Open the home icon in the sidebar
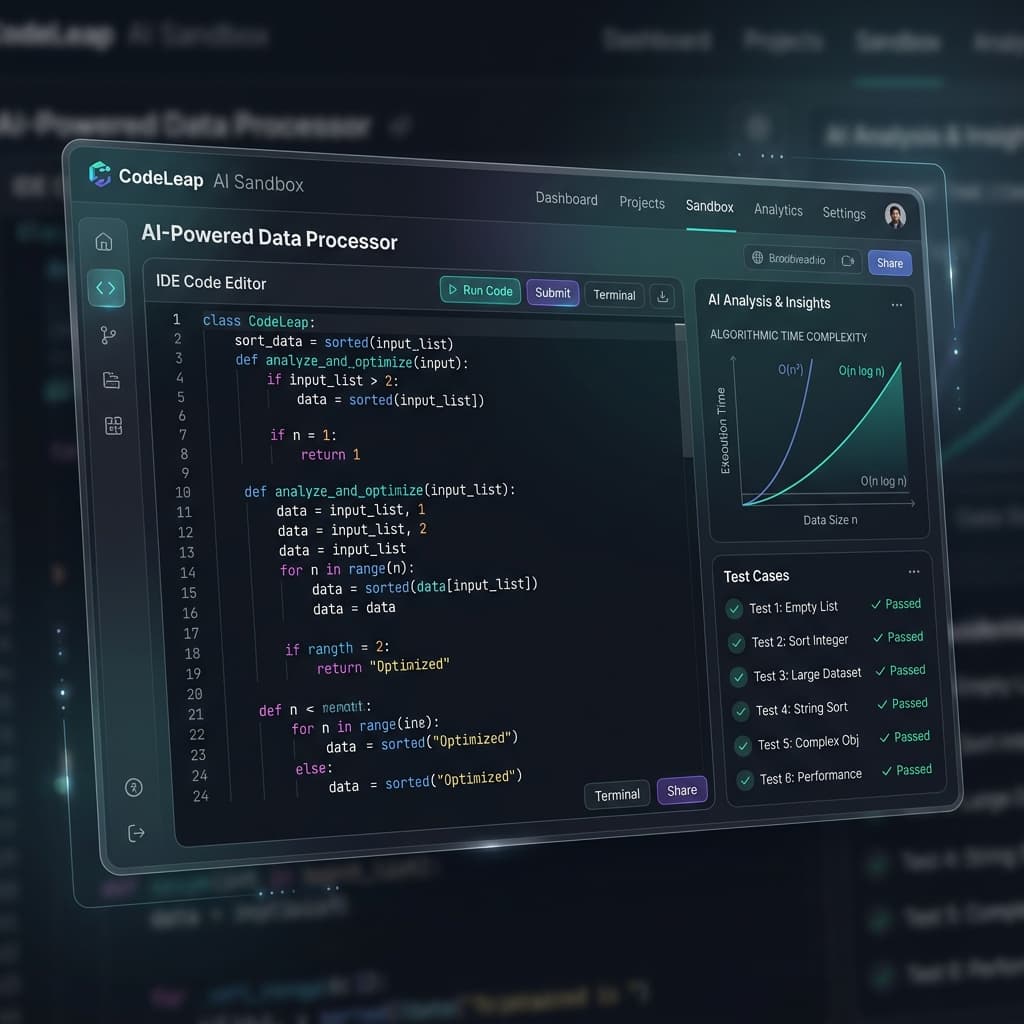The height and width of the screenshot is (1024, 1024). (x=104, y=242)
